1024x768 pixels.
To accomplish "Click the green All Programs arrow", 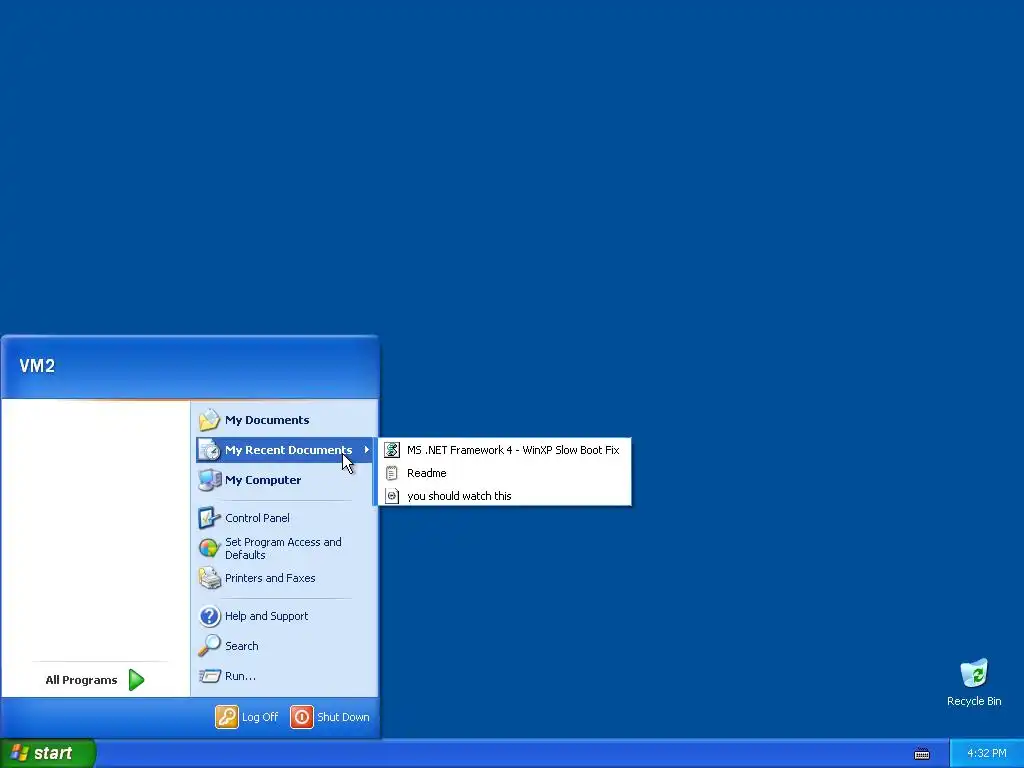I will click(136, 680).
